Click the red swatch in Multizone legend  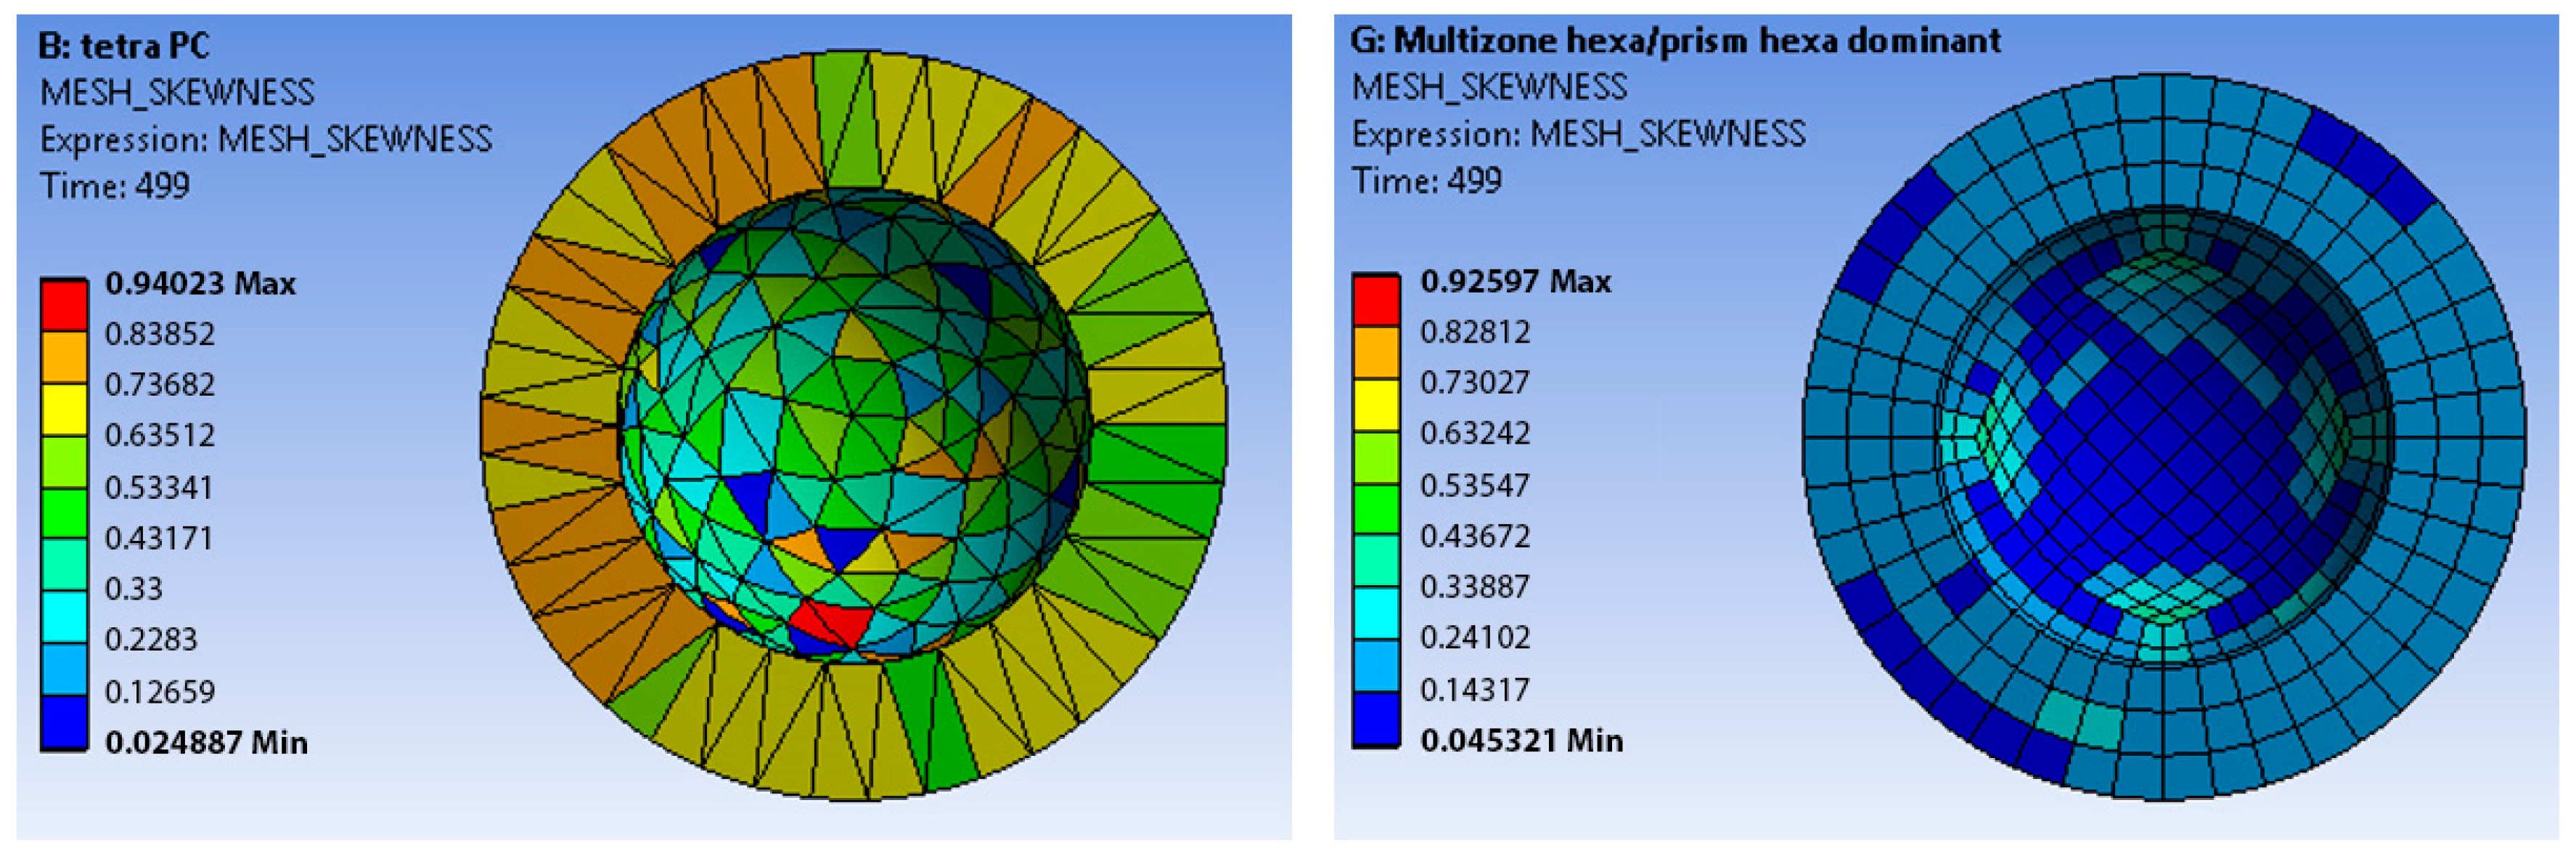1376,300
